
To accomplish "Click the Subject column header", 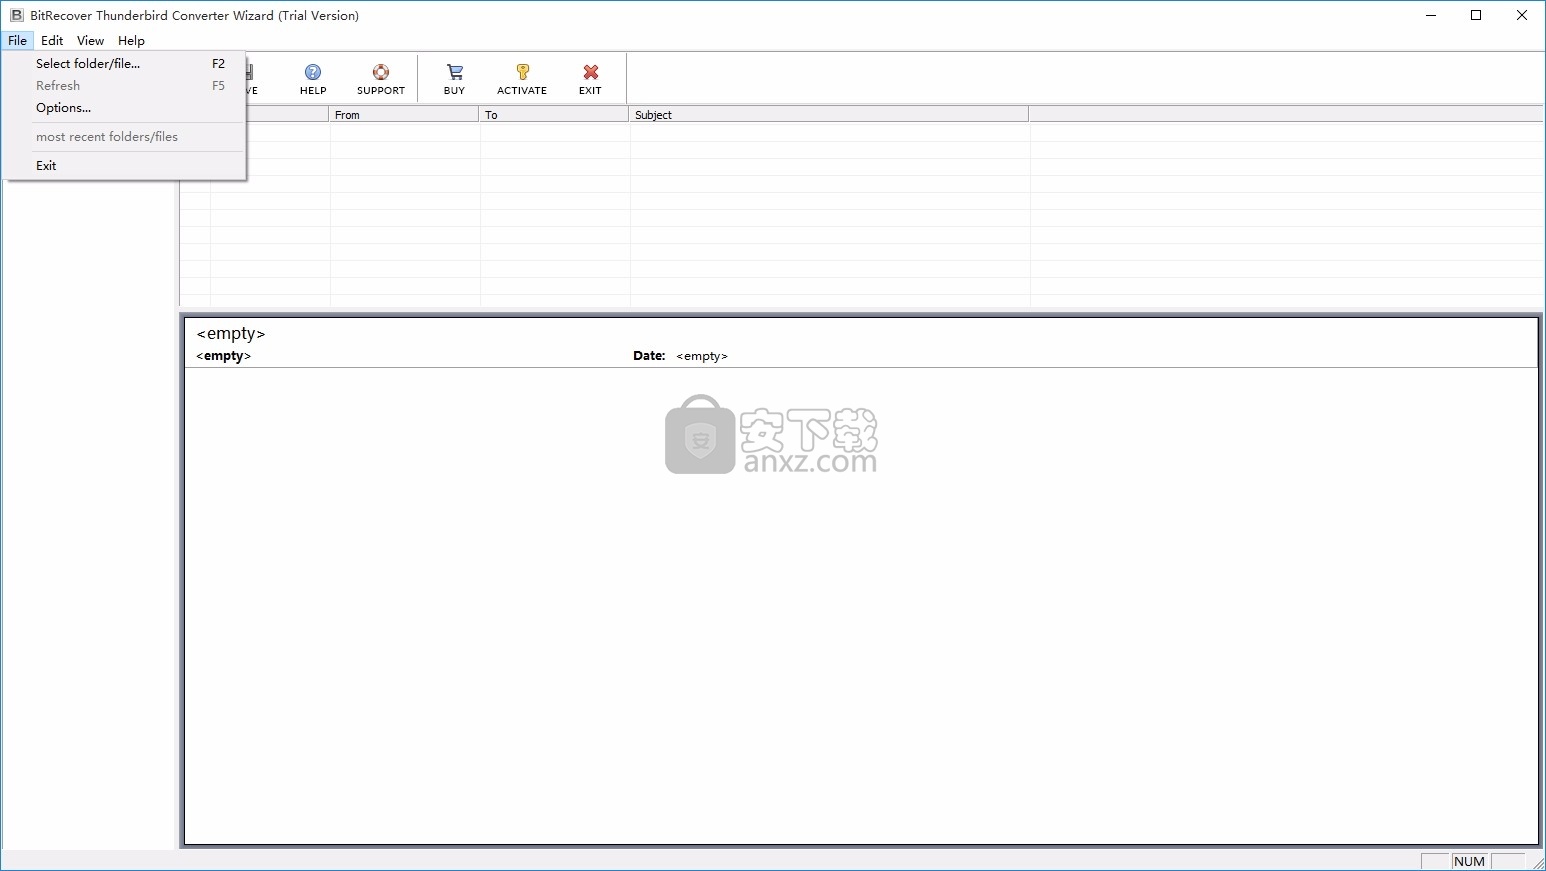I will (829, 115).
